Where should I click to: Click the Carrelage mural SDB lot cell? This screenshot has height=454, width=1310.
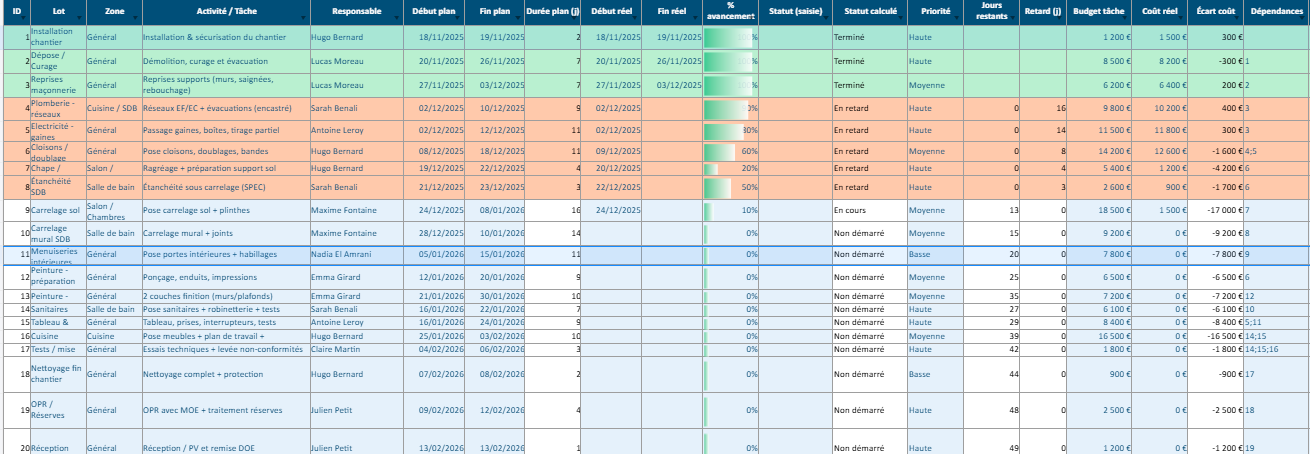(x=56, y=233)
